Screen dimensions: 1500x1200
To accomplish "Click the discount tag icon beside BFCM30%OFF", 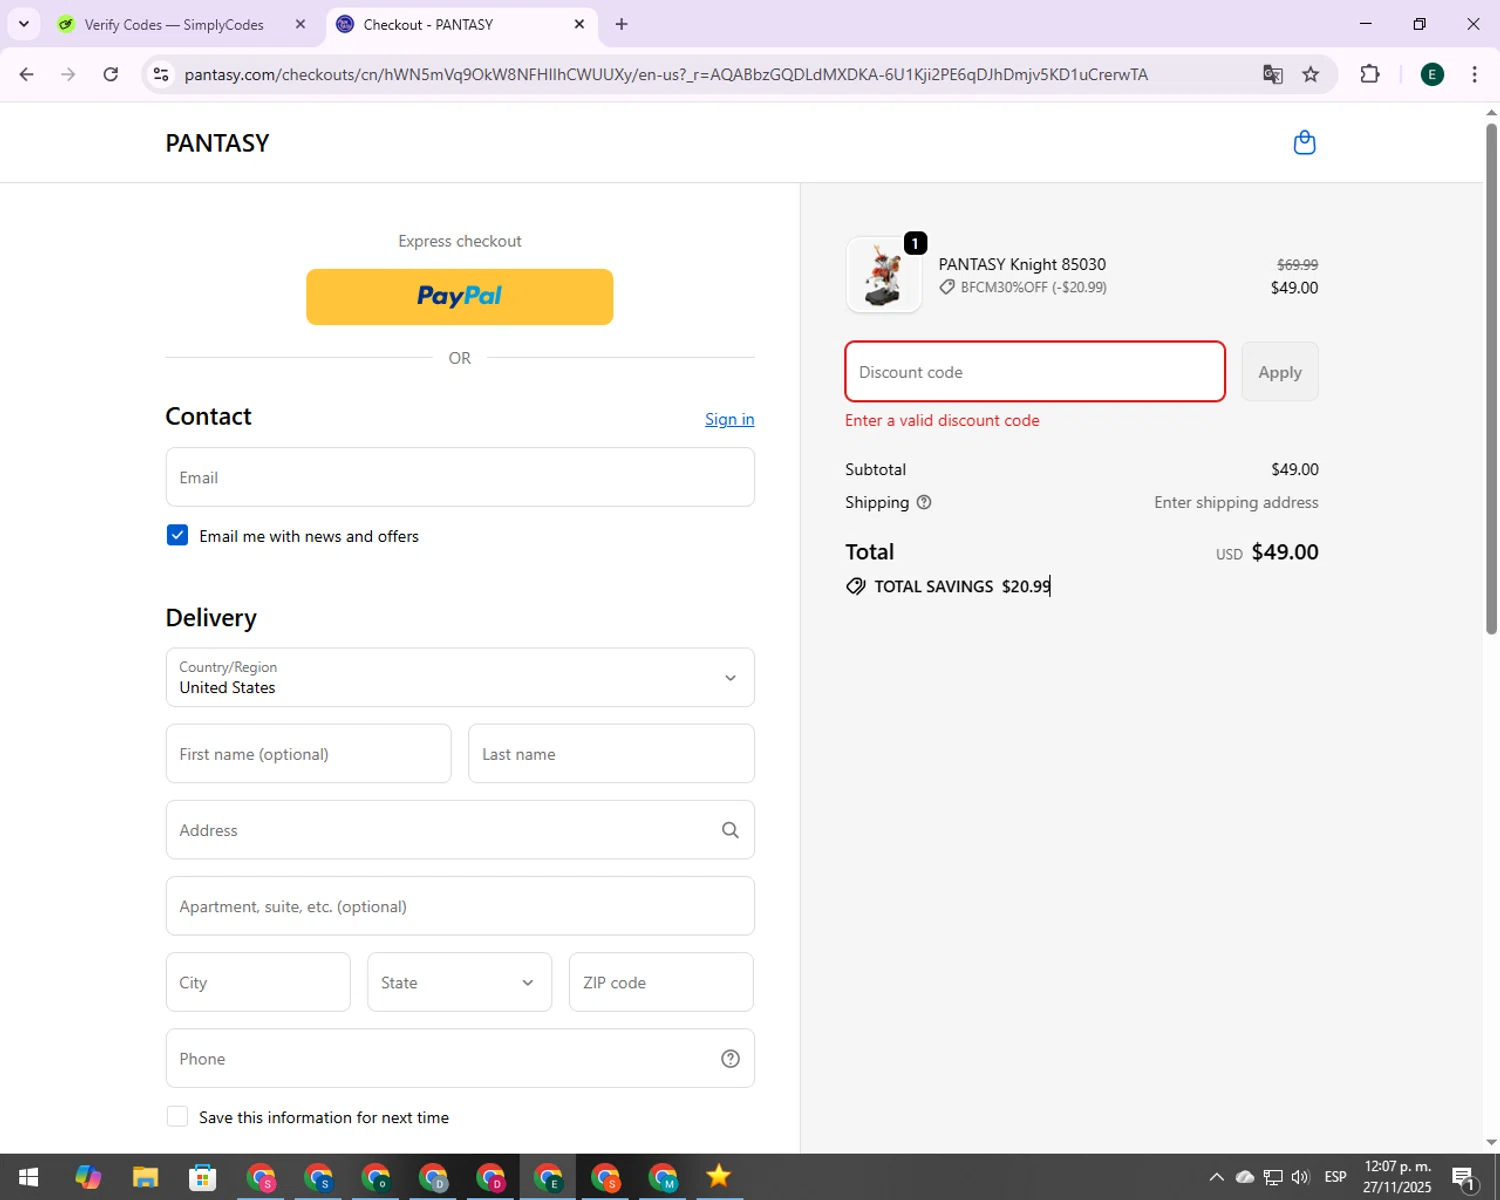I will point(947,287).
